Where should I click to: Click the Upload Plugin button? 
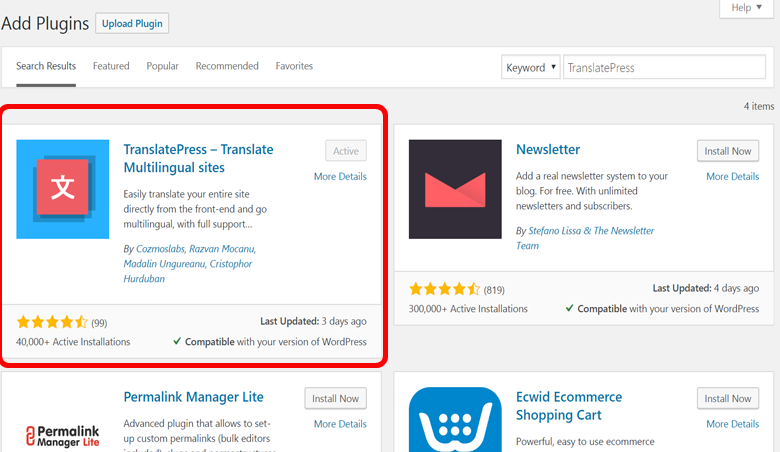pos(132,23)
